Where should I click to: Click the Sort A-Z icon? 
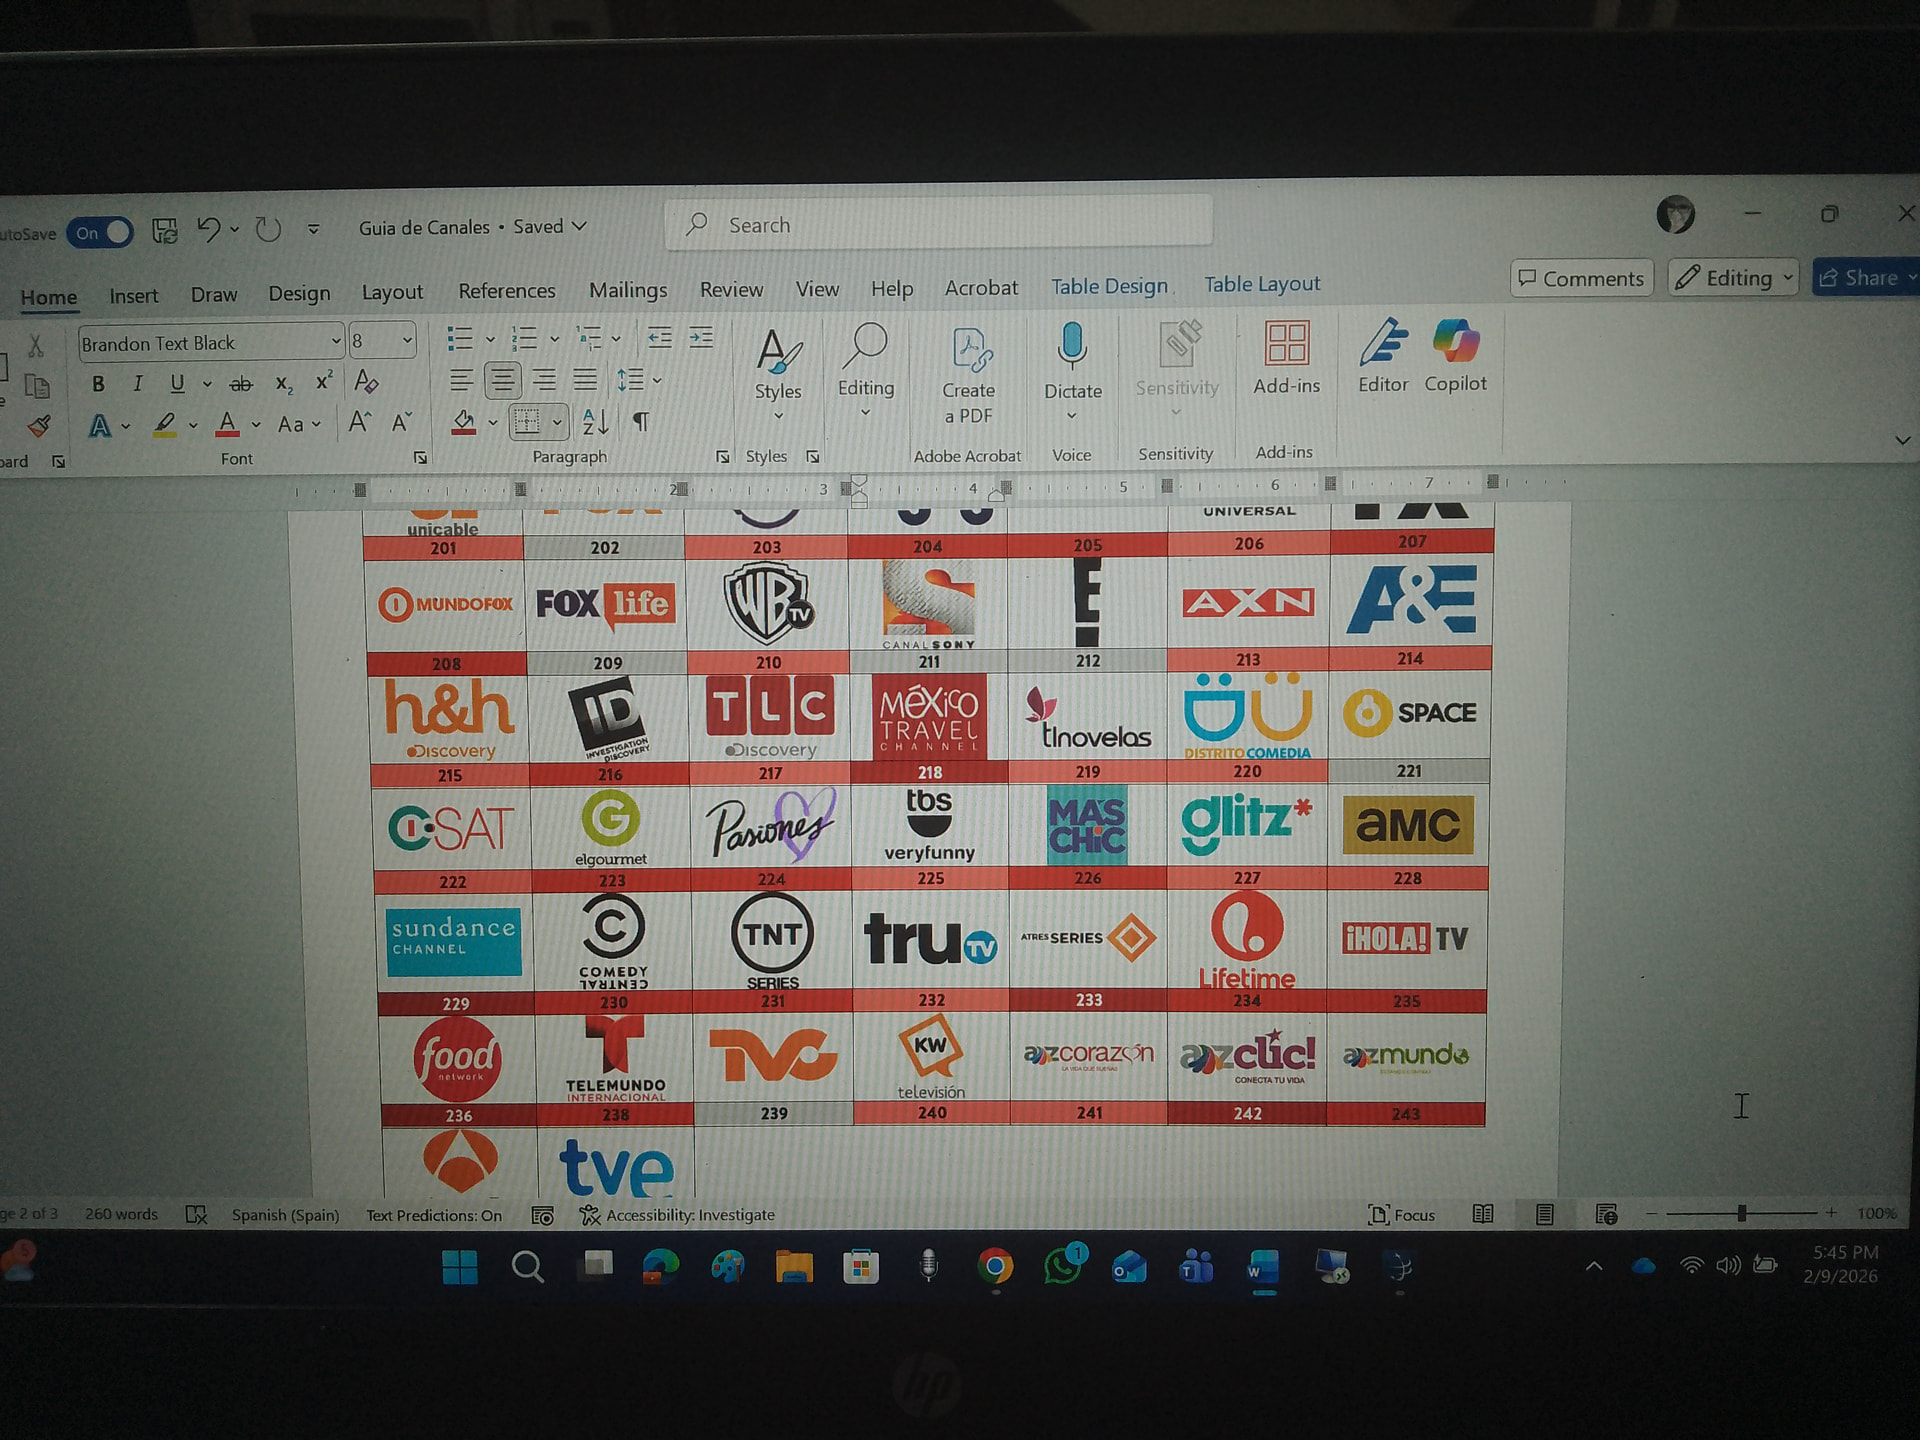click(595, 422)
